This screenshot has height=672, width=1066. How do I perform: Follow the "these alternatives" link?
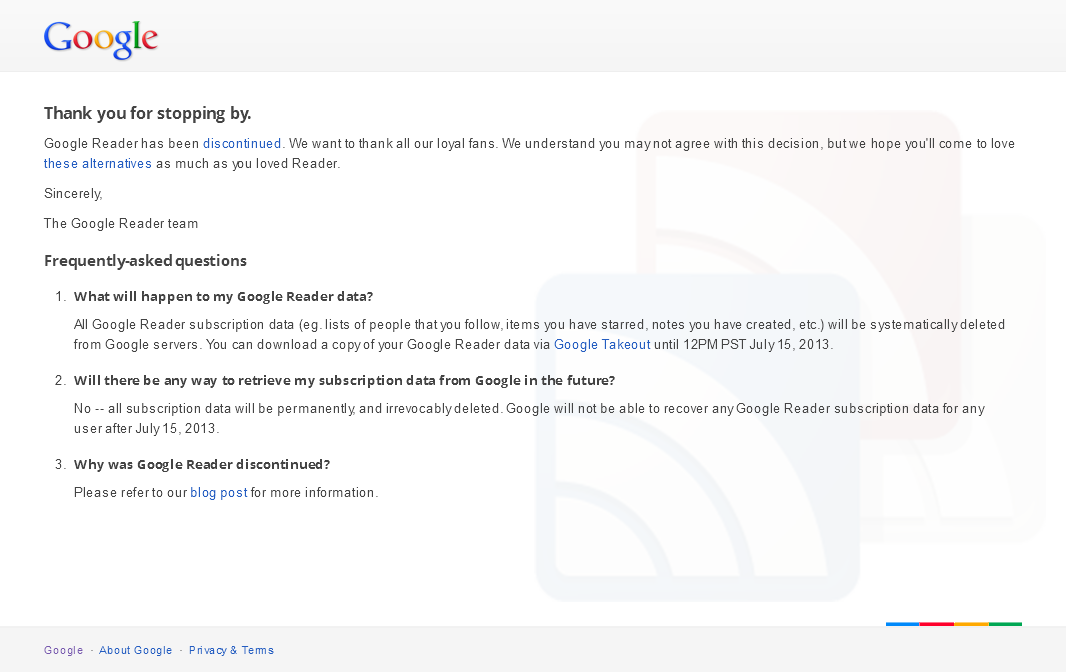point(98,164)
